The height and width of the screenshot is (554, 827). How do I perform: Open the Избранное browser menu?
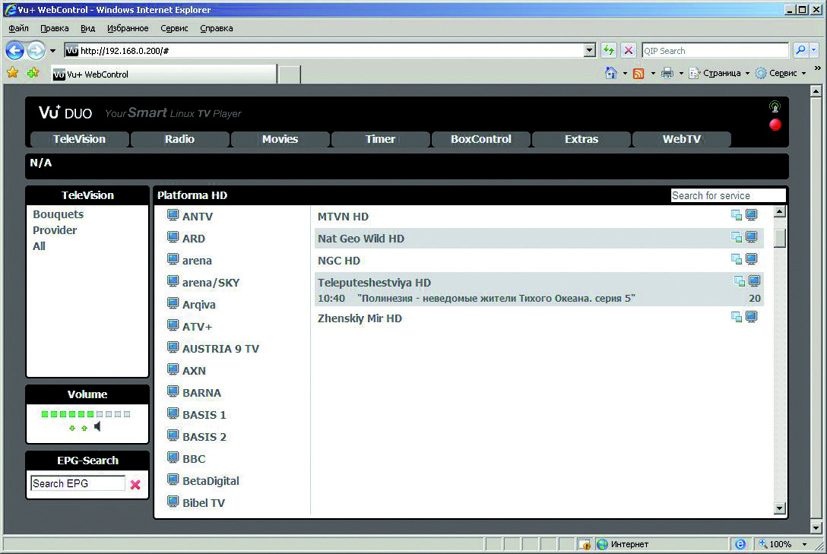128,28
